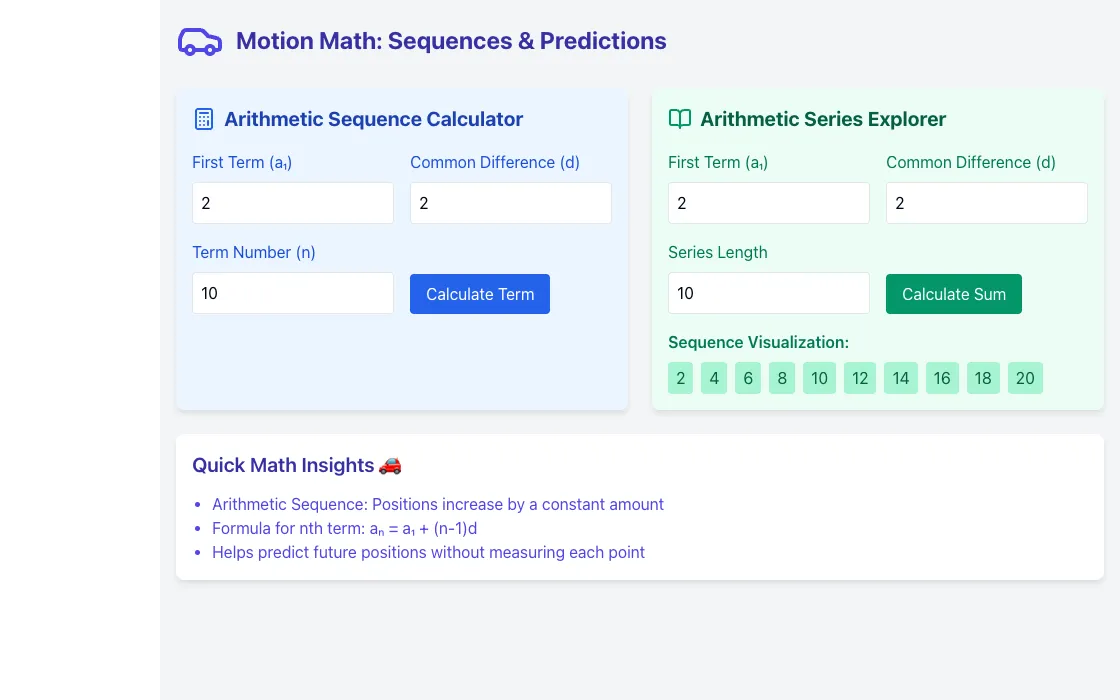Click sequence chip showing 20
The image size is (1120, 700).
point(1025,379)
